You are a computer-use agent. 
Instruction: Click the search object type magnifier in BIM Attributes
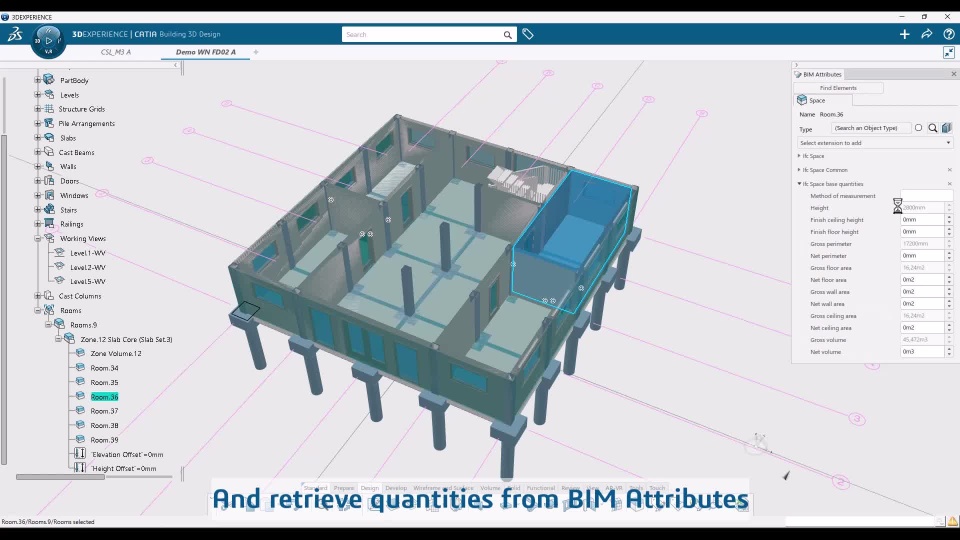[x=932, y=128]
